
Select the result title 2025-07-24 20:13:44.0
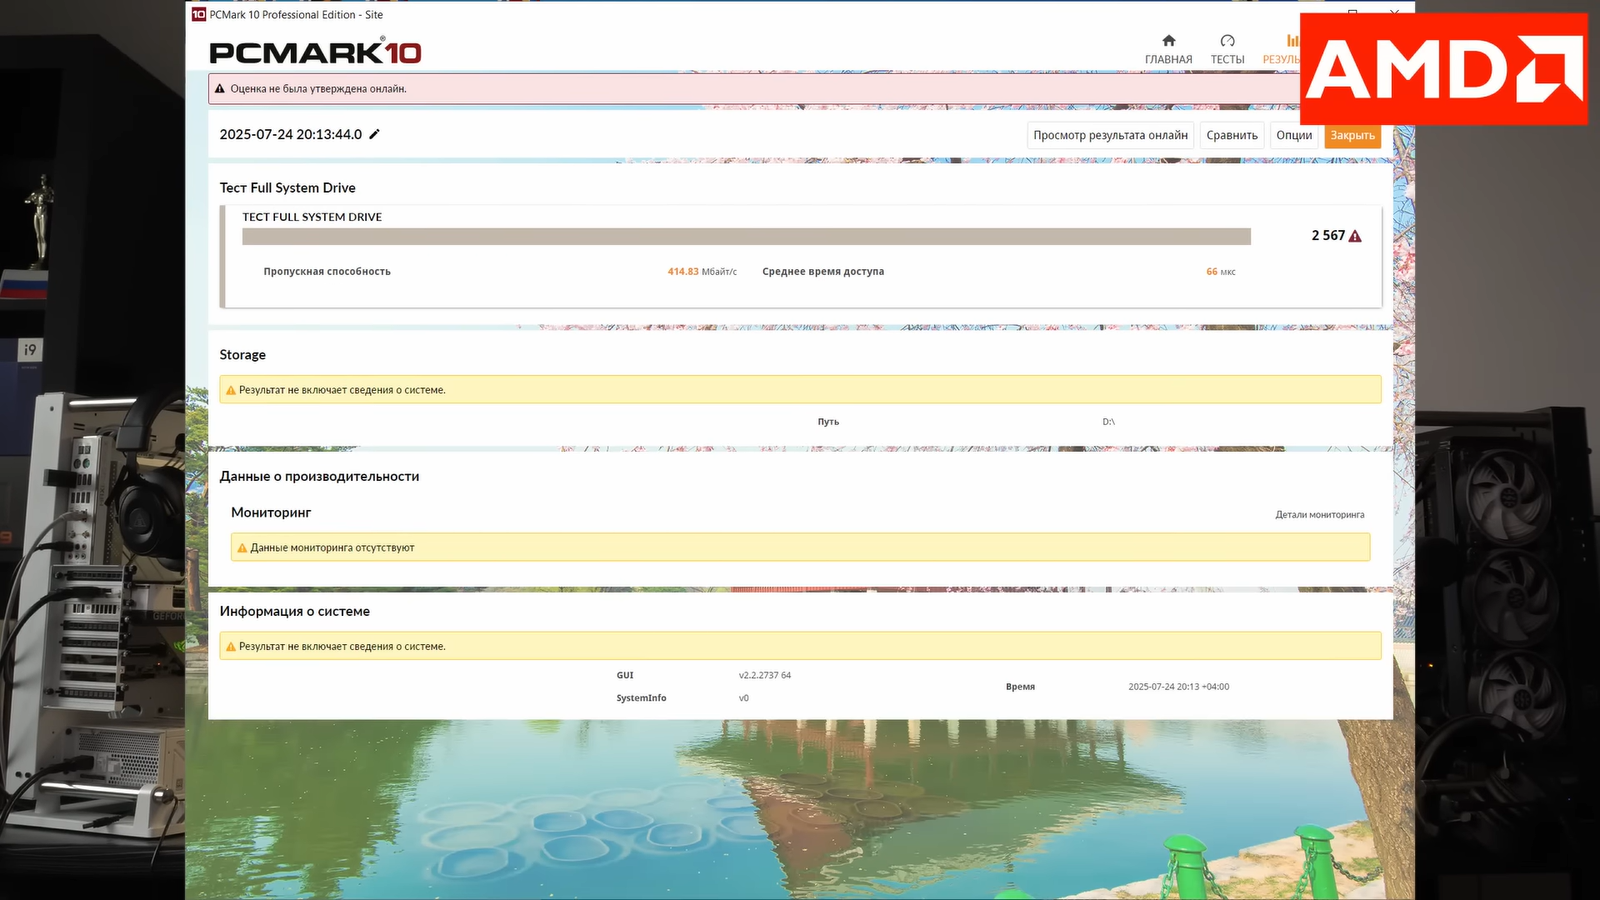click(x=291, y=134)
